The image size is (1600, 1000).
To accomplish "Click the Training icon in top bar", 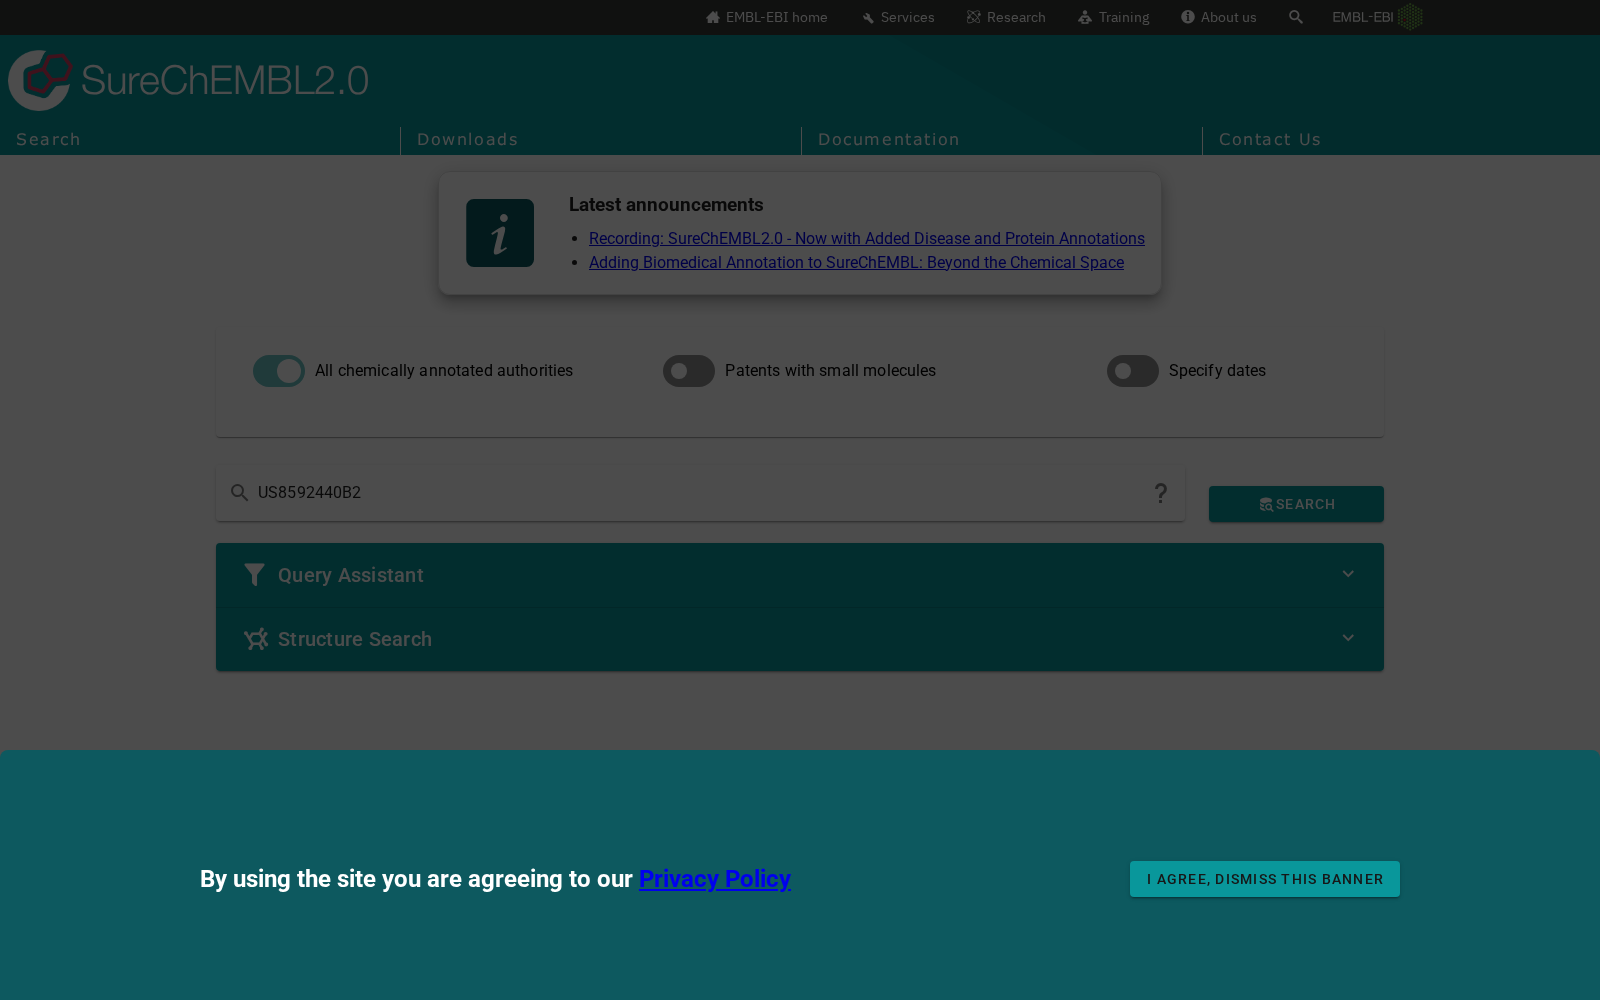I will (1085, 17).
